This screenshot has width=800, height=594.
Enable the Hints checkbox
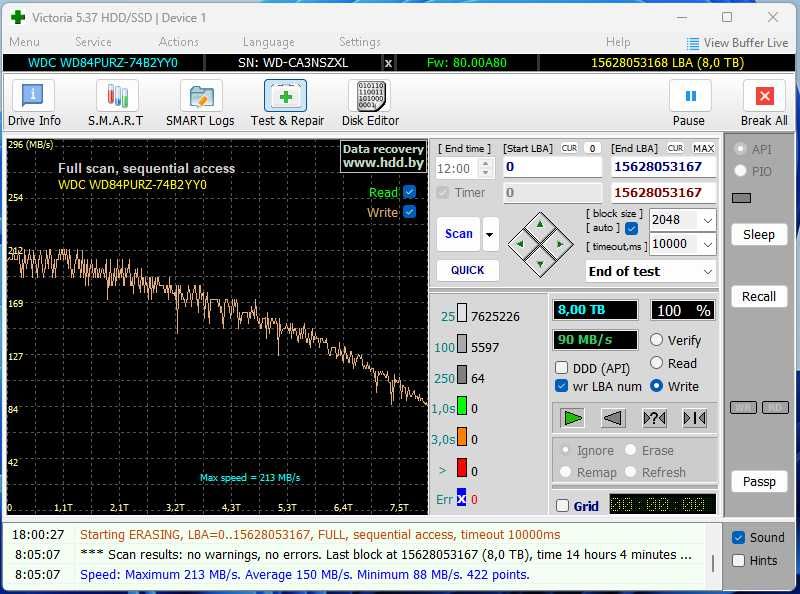pos(738,560)
